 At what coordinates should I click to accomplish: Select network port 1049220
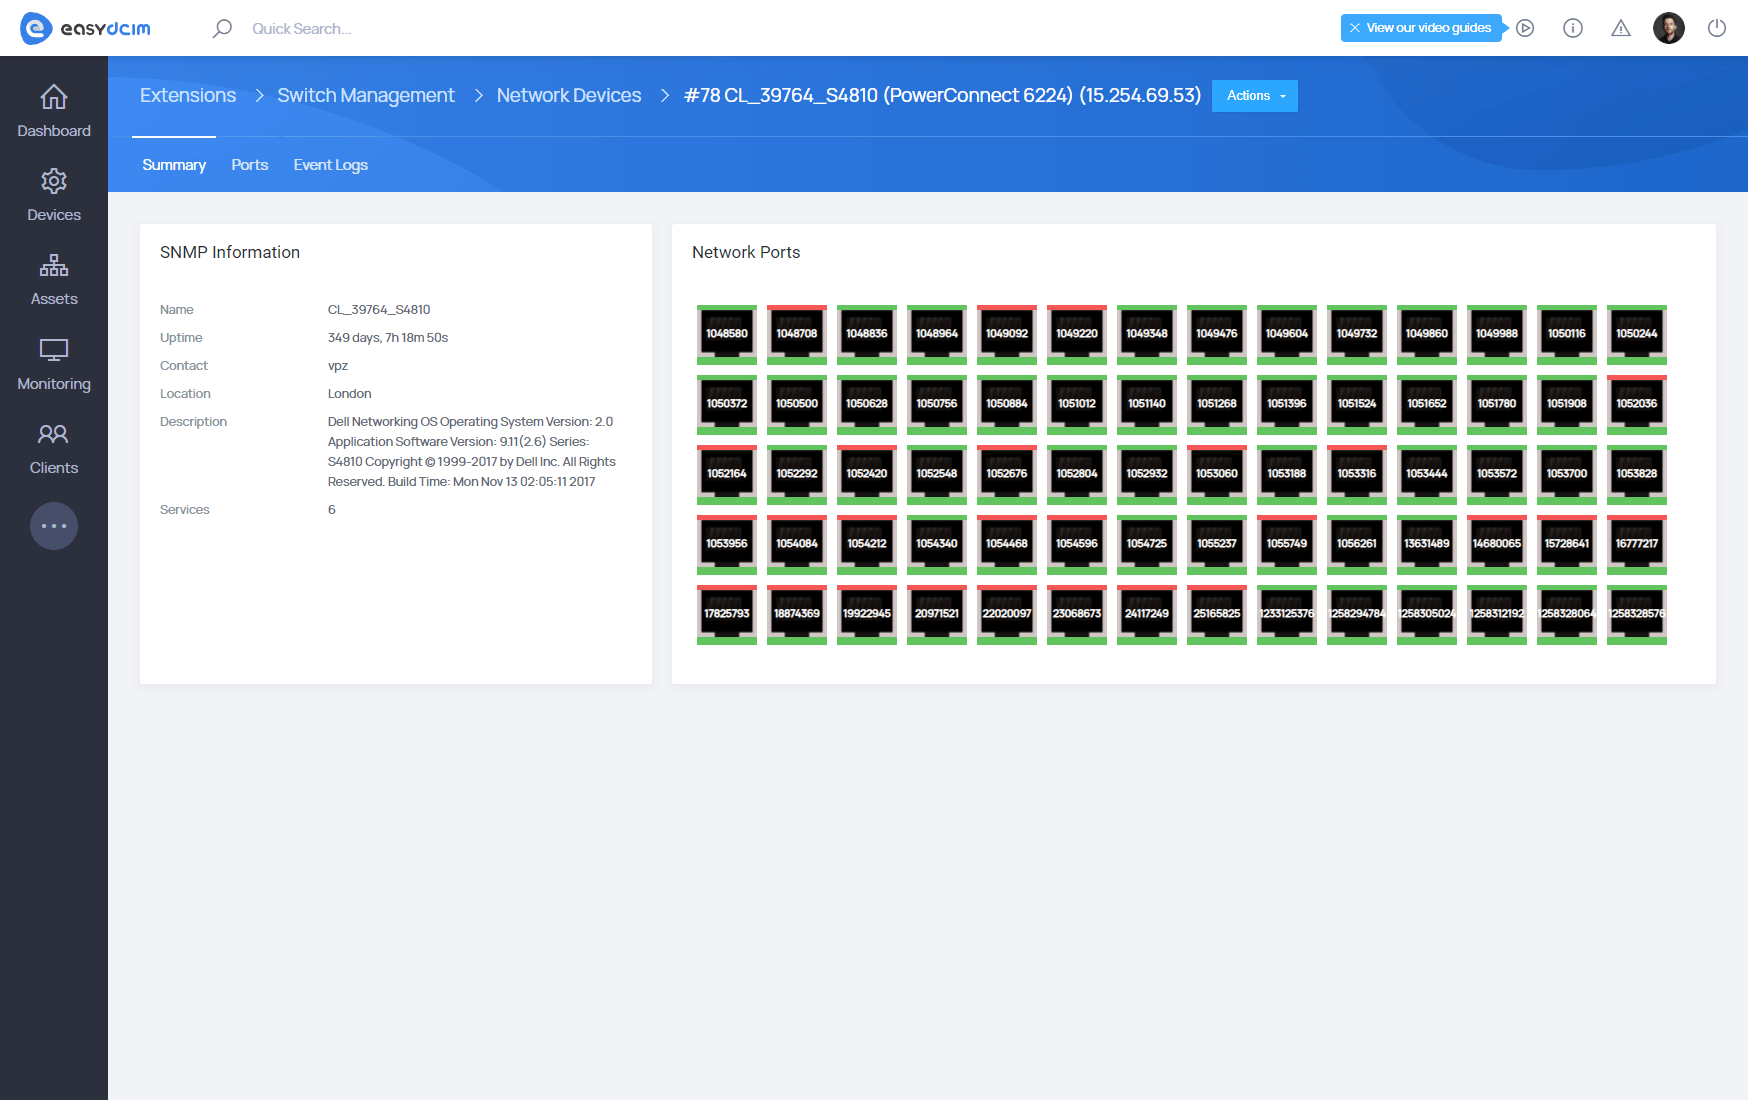(x=1077, y=334)
